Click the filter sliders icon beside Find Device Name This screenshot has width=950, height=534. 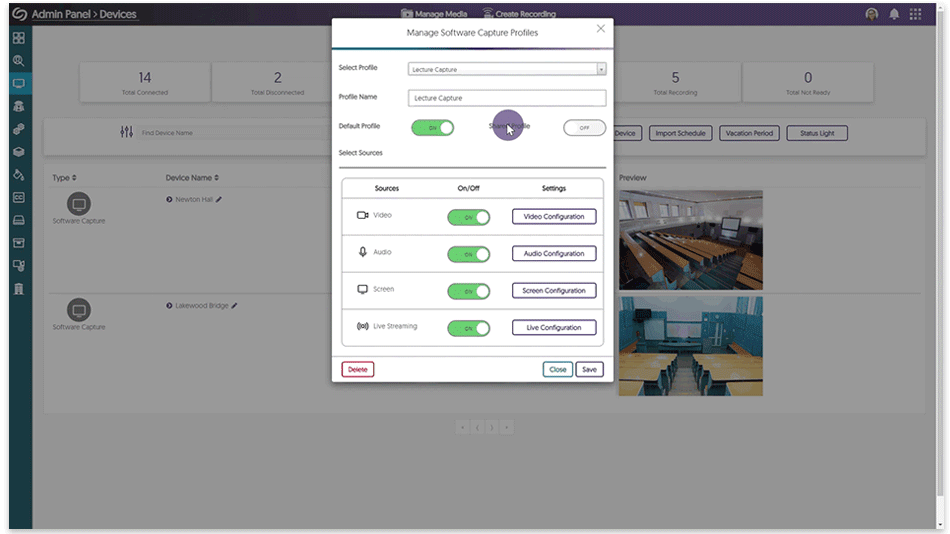point(126,132)
